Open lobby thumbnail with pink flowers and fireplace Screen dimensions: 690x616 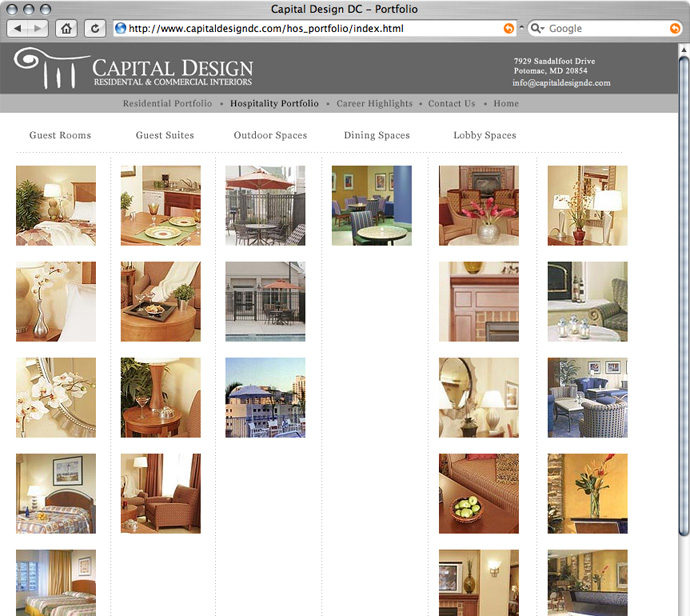coord(479,205)
